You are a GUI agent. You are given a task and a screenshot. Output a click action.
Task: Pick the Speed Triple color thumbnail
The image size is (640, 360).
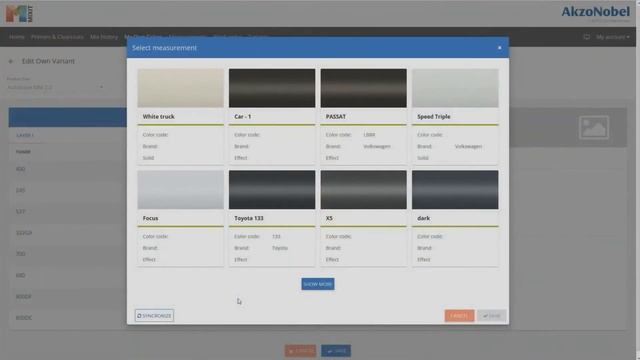pos(455,88)
